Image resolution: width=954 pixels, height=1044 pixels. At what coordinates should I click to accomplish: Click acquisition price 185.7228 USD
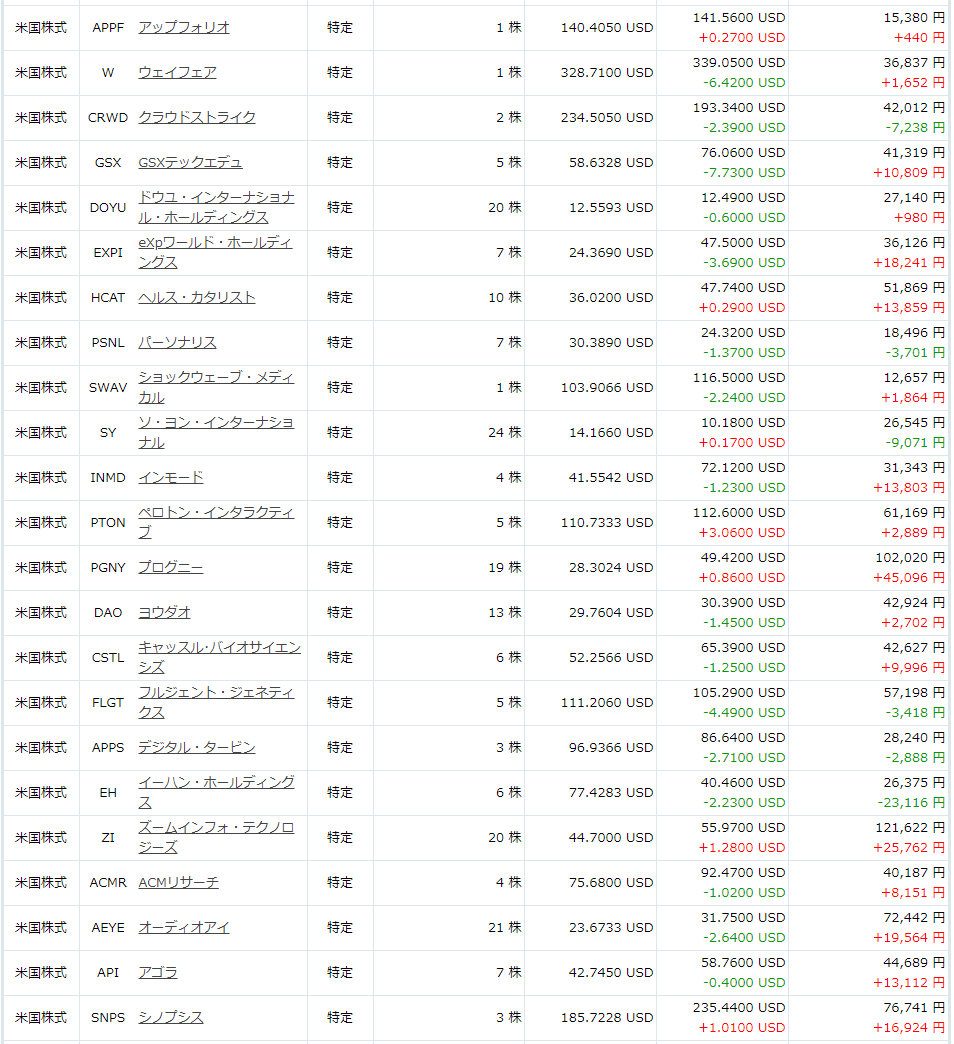pyautogui.click(x=606, y=1017)
